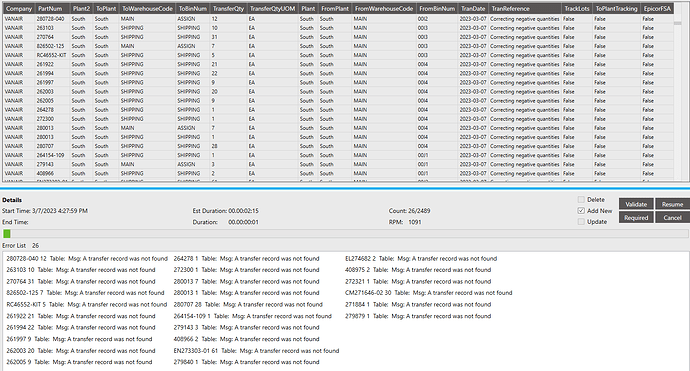
Task: Select part number cell 270764
Action: (52, 37)
